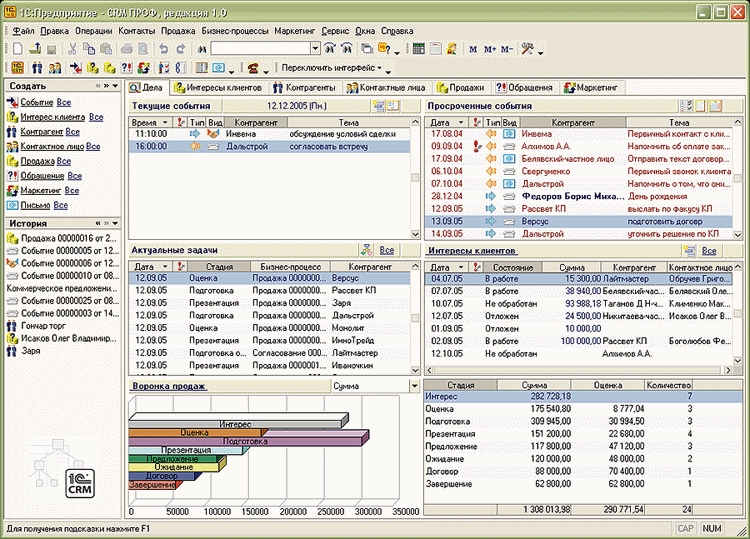Click first icon right of Текущие события date
The width and height of the screenshot is (750, 539).
pos(379,106)
